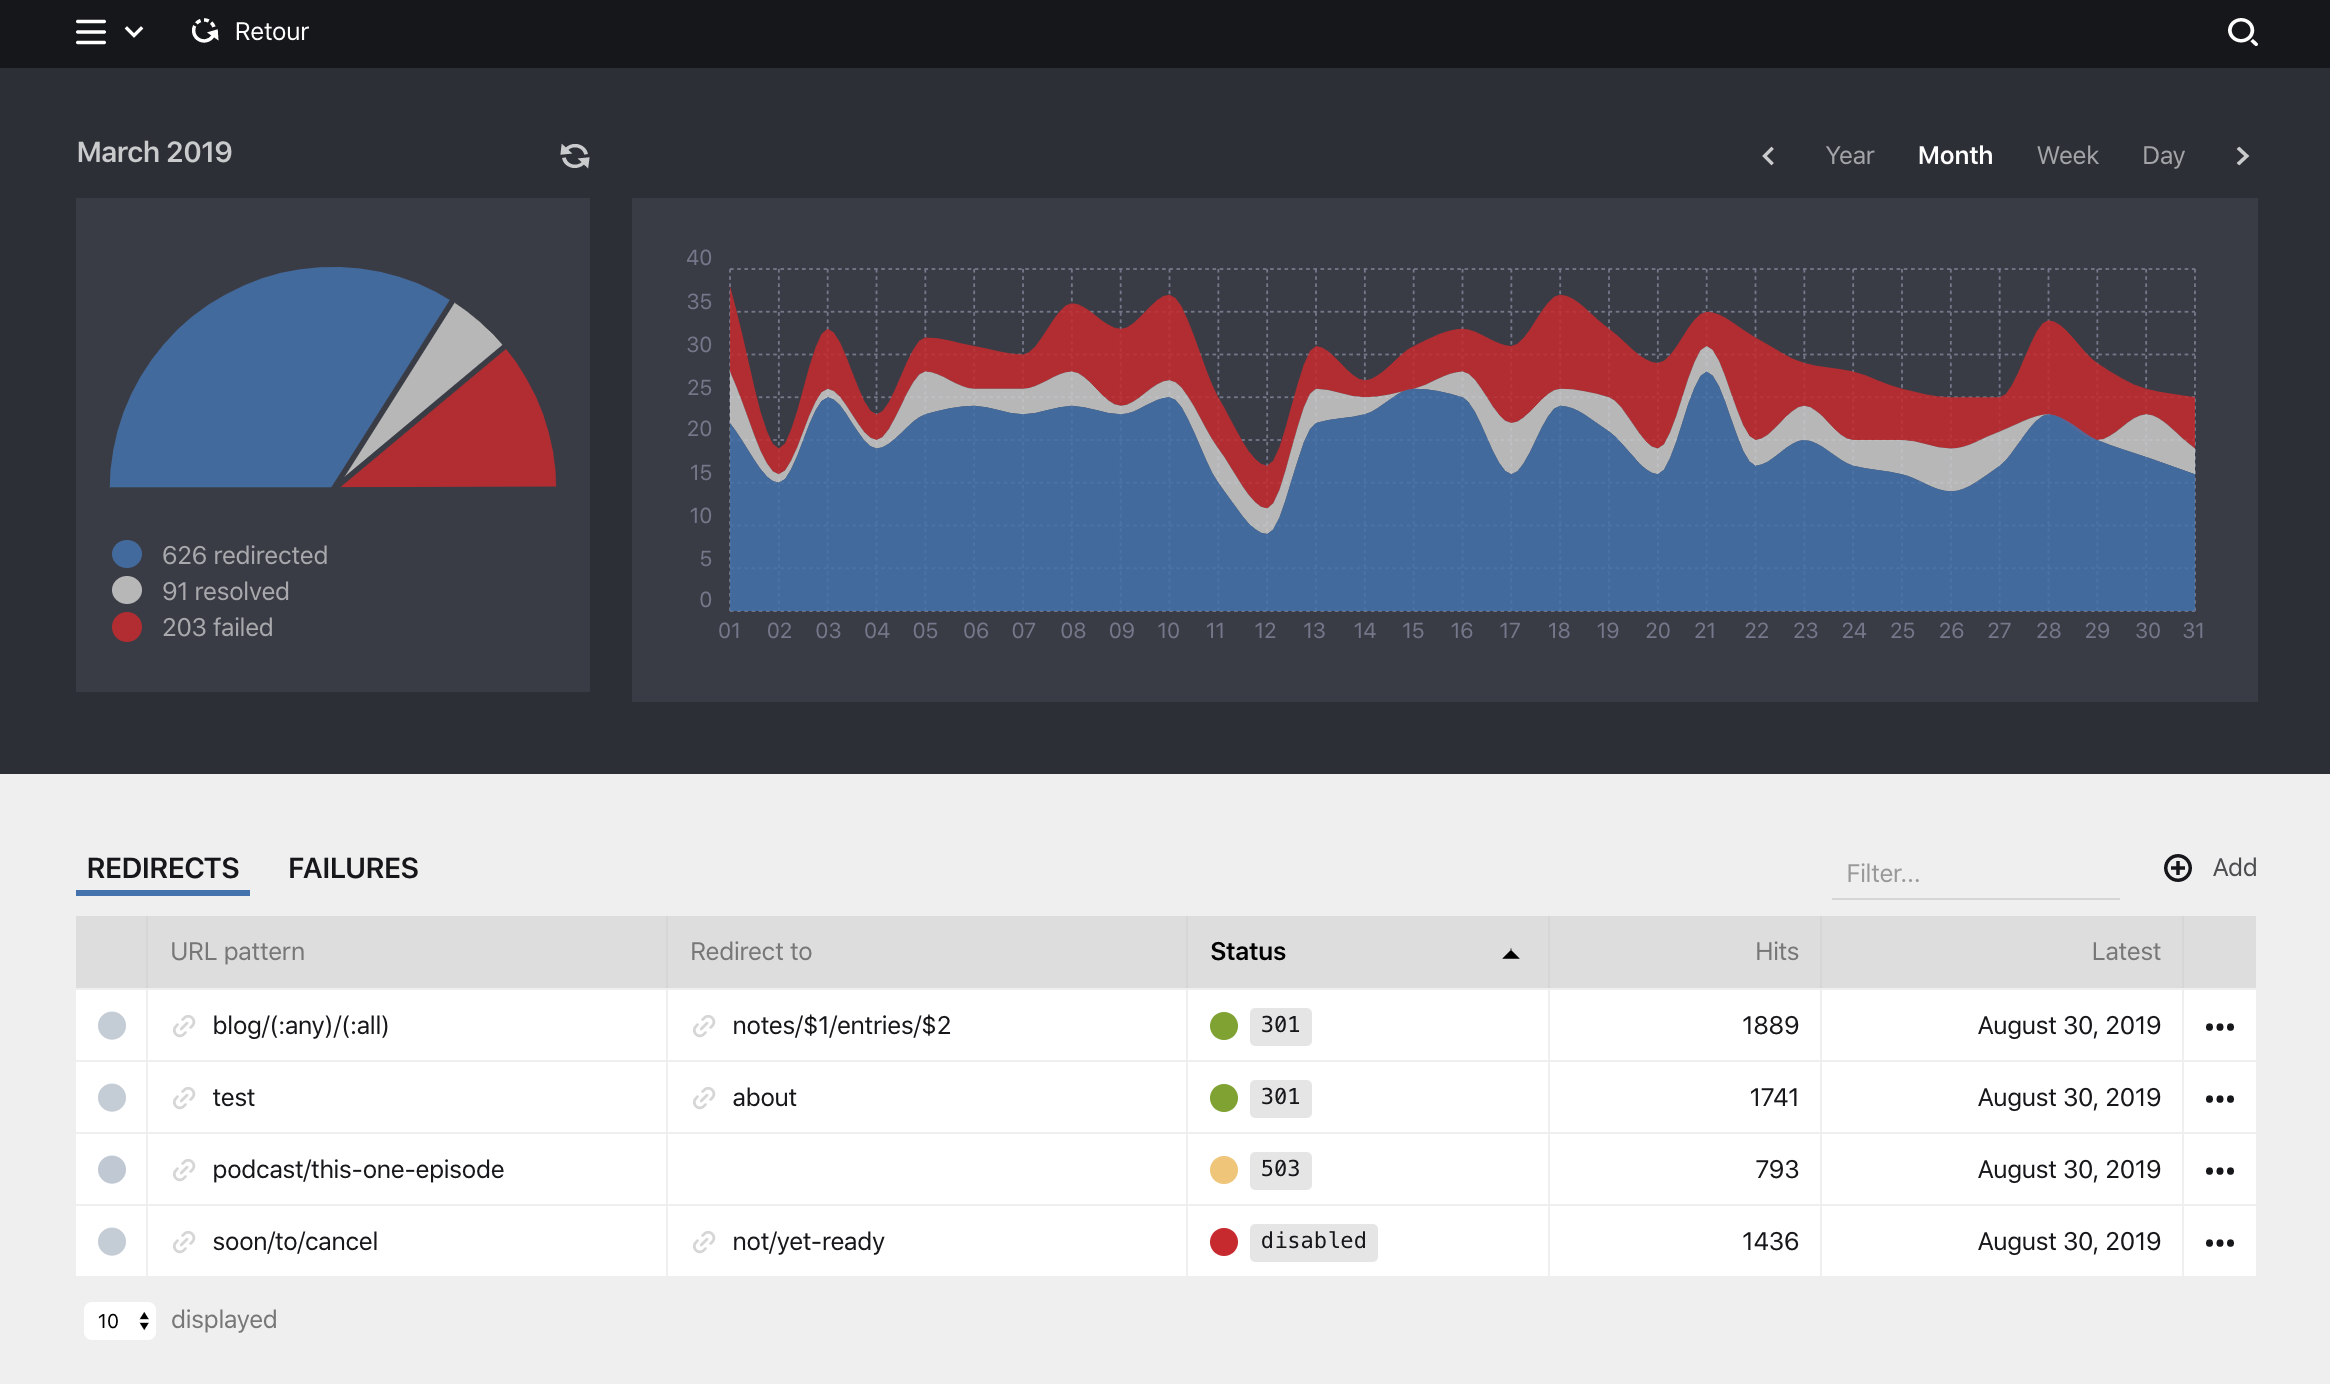The height and width of the screenshot is (1384, 2330).
Task: Open the 10 displayed rows dropdown
Action: [120, 1321]
